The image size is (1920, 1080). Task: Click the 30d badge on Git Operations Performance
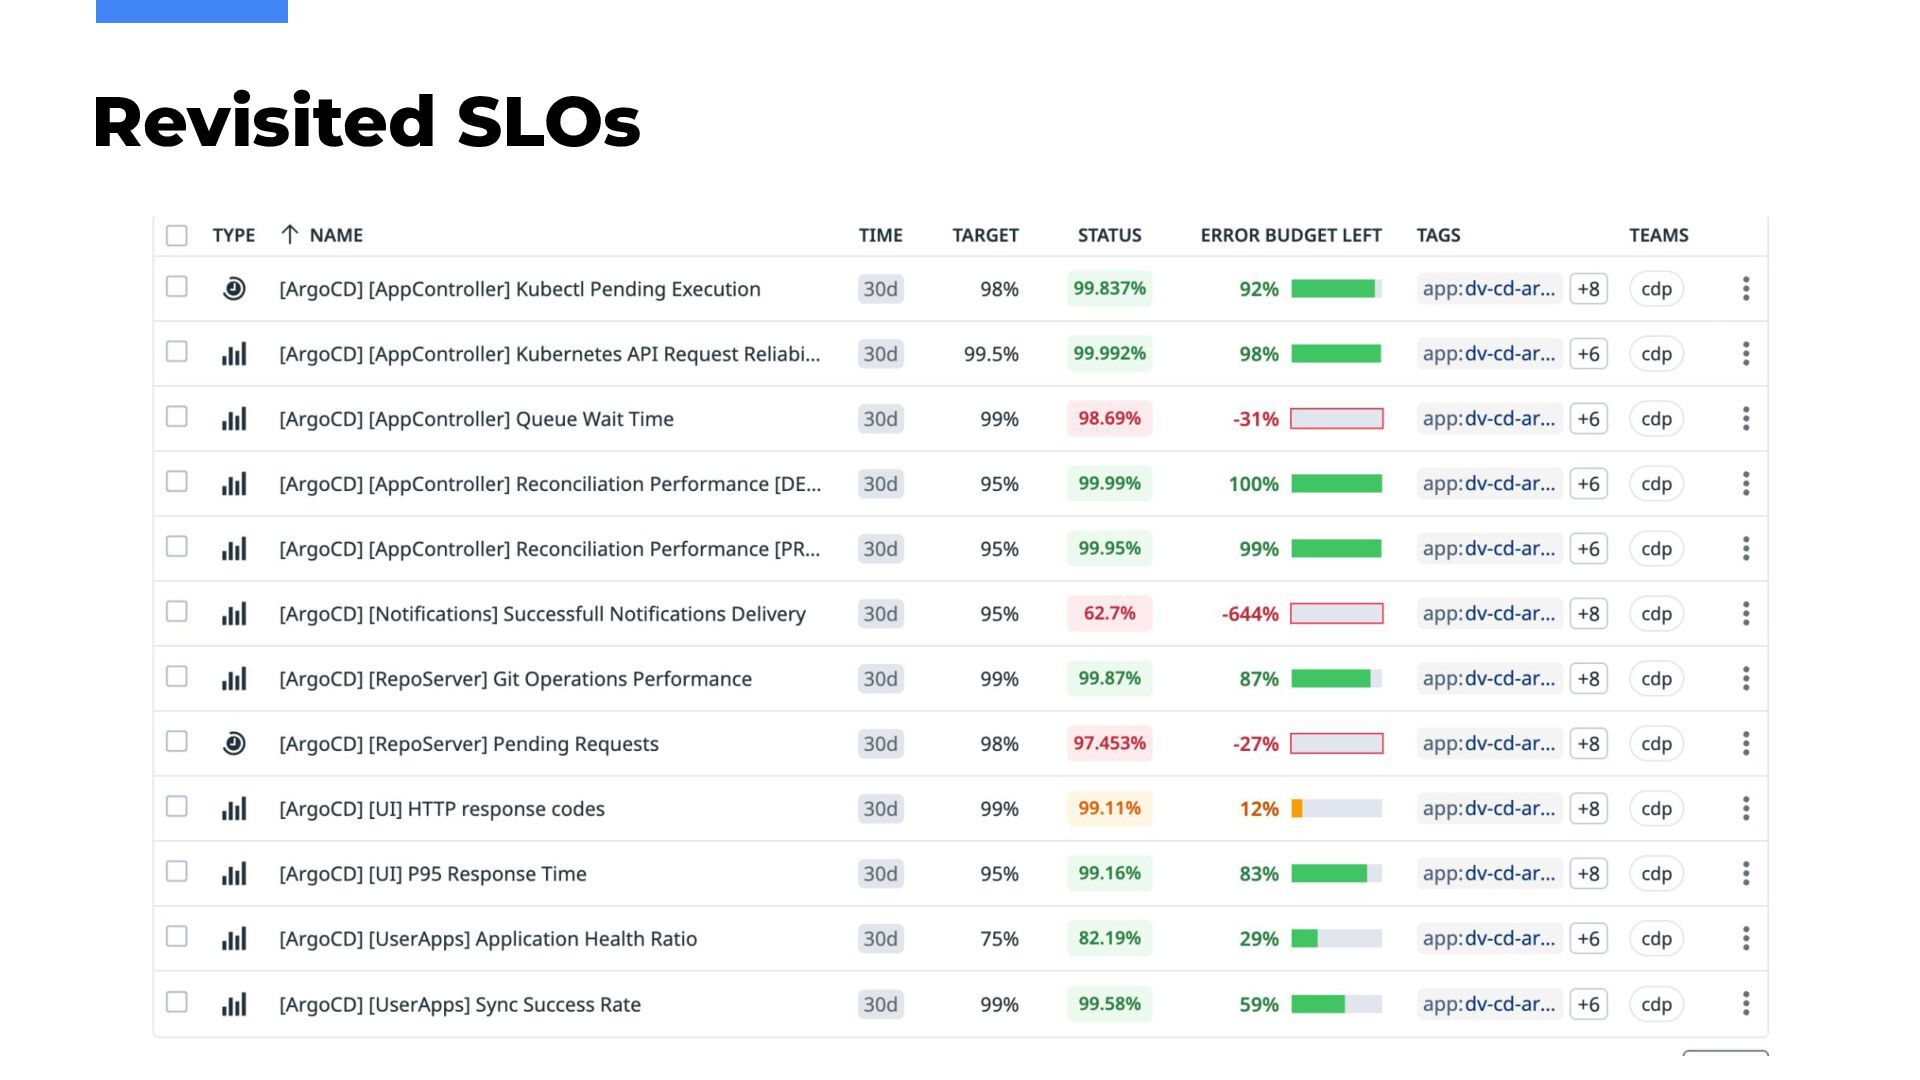[x=880, y=679]
